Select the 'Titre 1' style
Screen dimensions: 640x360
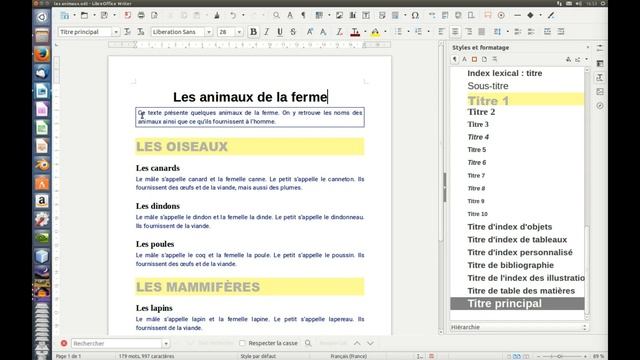click(x=517, y=100)
